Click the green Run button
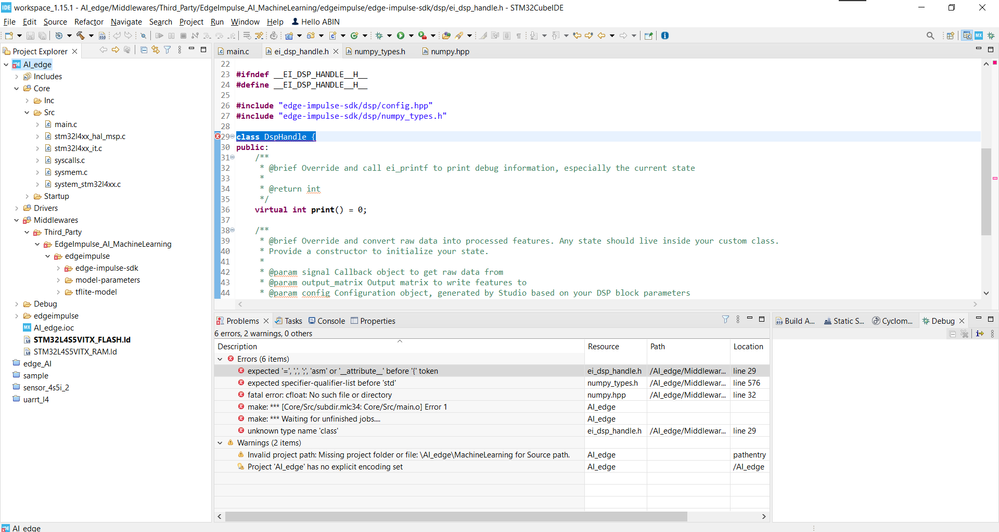999x532 pixels. (400, 36)
